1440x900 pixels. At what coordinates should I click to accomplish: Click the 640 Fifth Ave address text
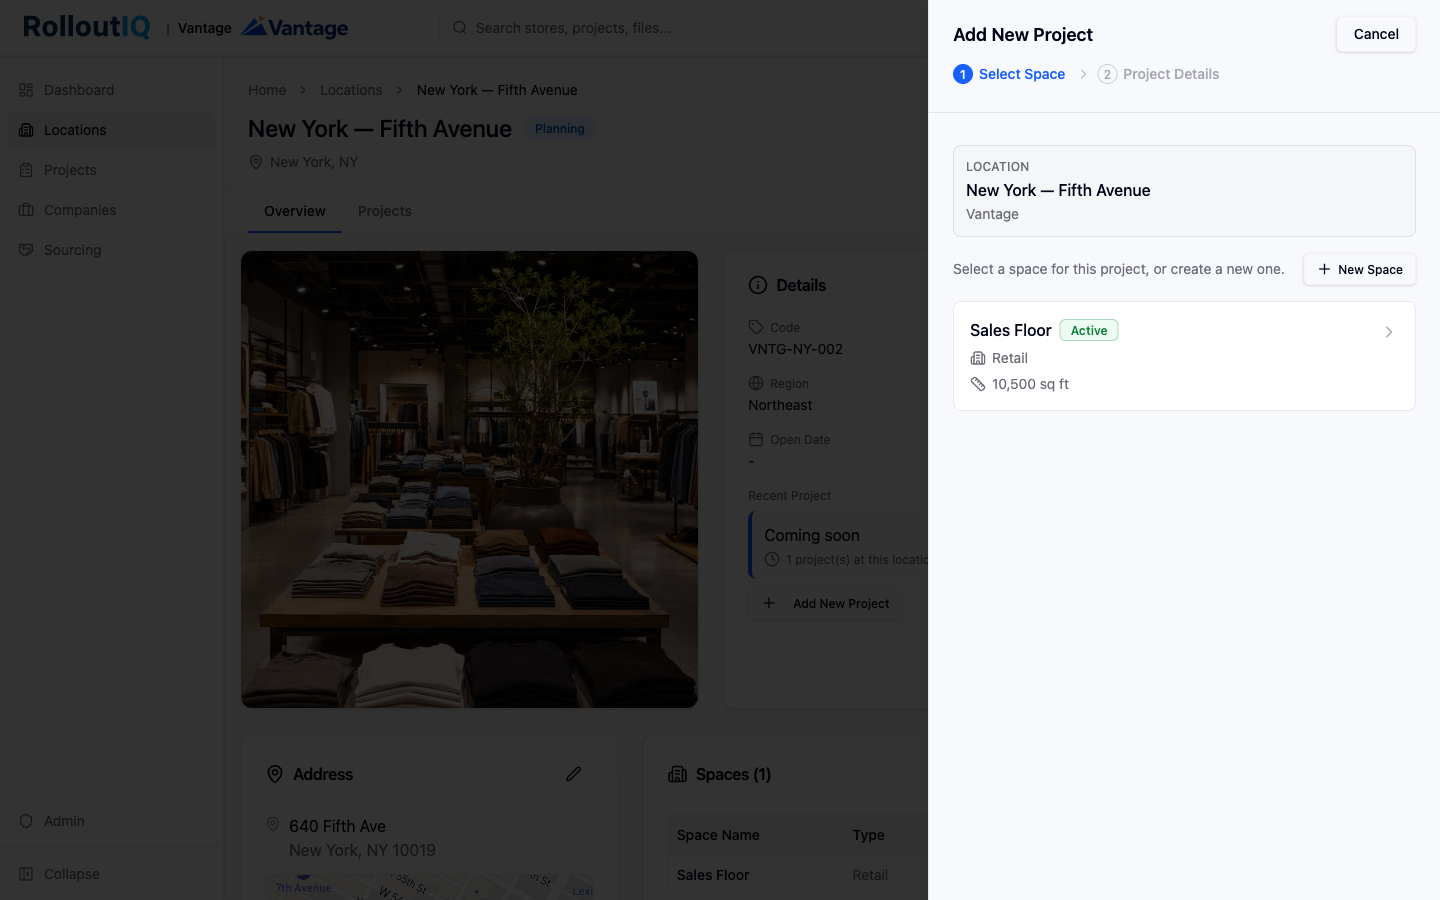pyautogui.click(x=338, y=826)
